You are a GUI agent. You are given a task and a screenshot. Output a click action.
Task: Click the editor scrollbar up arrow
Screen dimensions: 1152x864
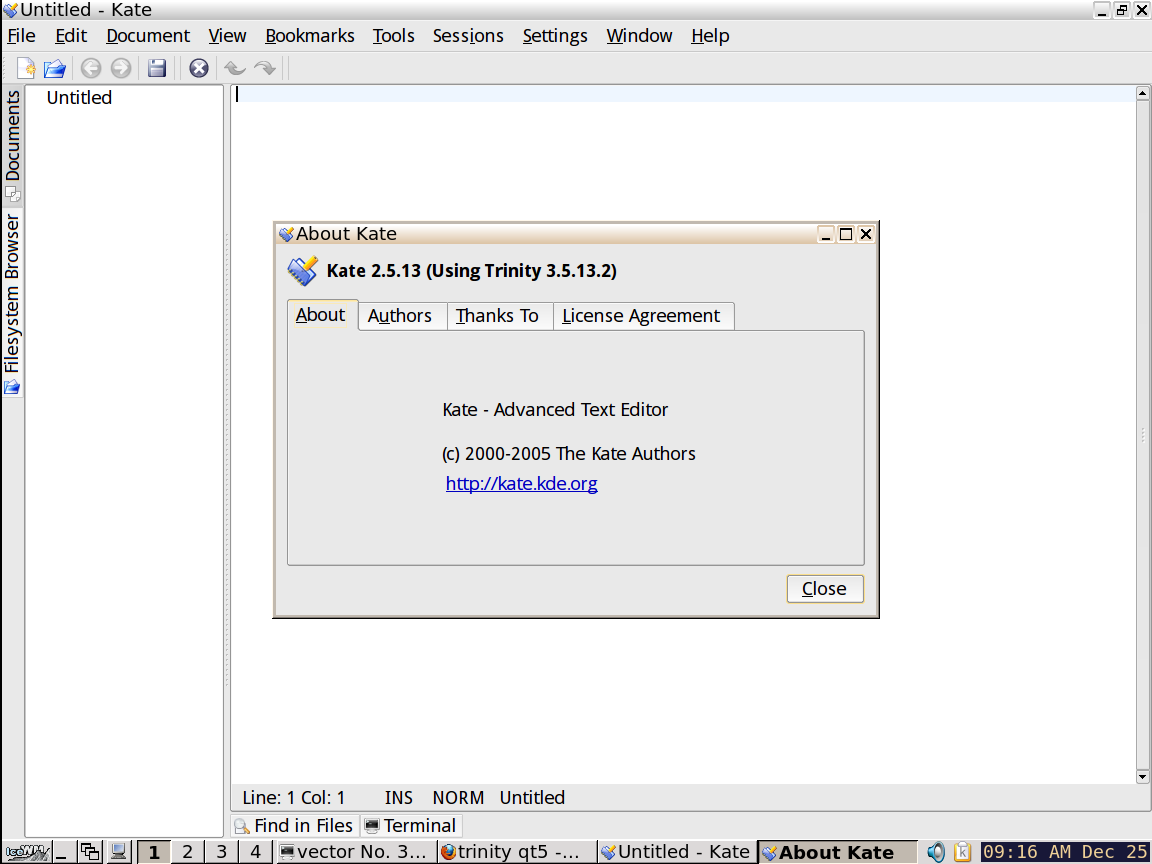pos(1142,93)
